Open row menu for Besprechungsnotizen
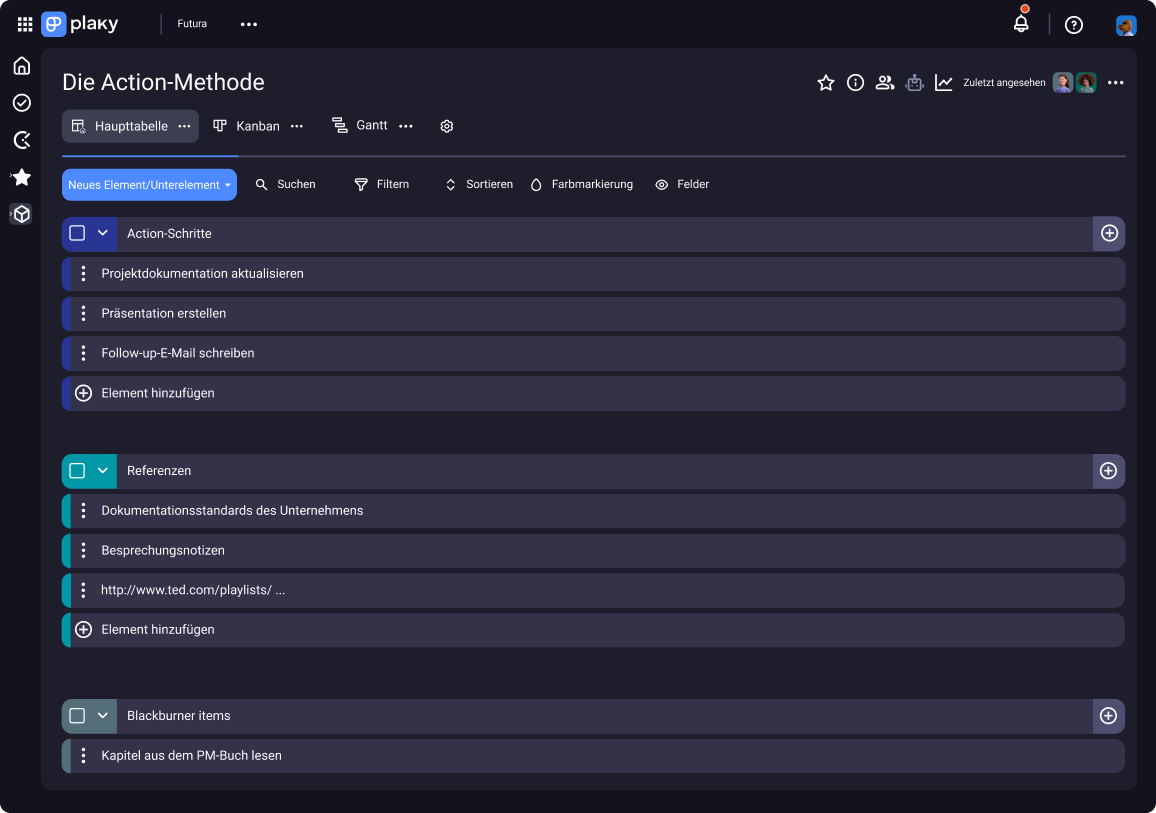Screen dimensions: 1156x813 click(x=83, y=550)
